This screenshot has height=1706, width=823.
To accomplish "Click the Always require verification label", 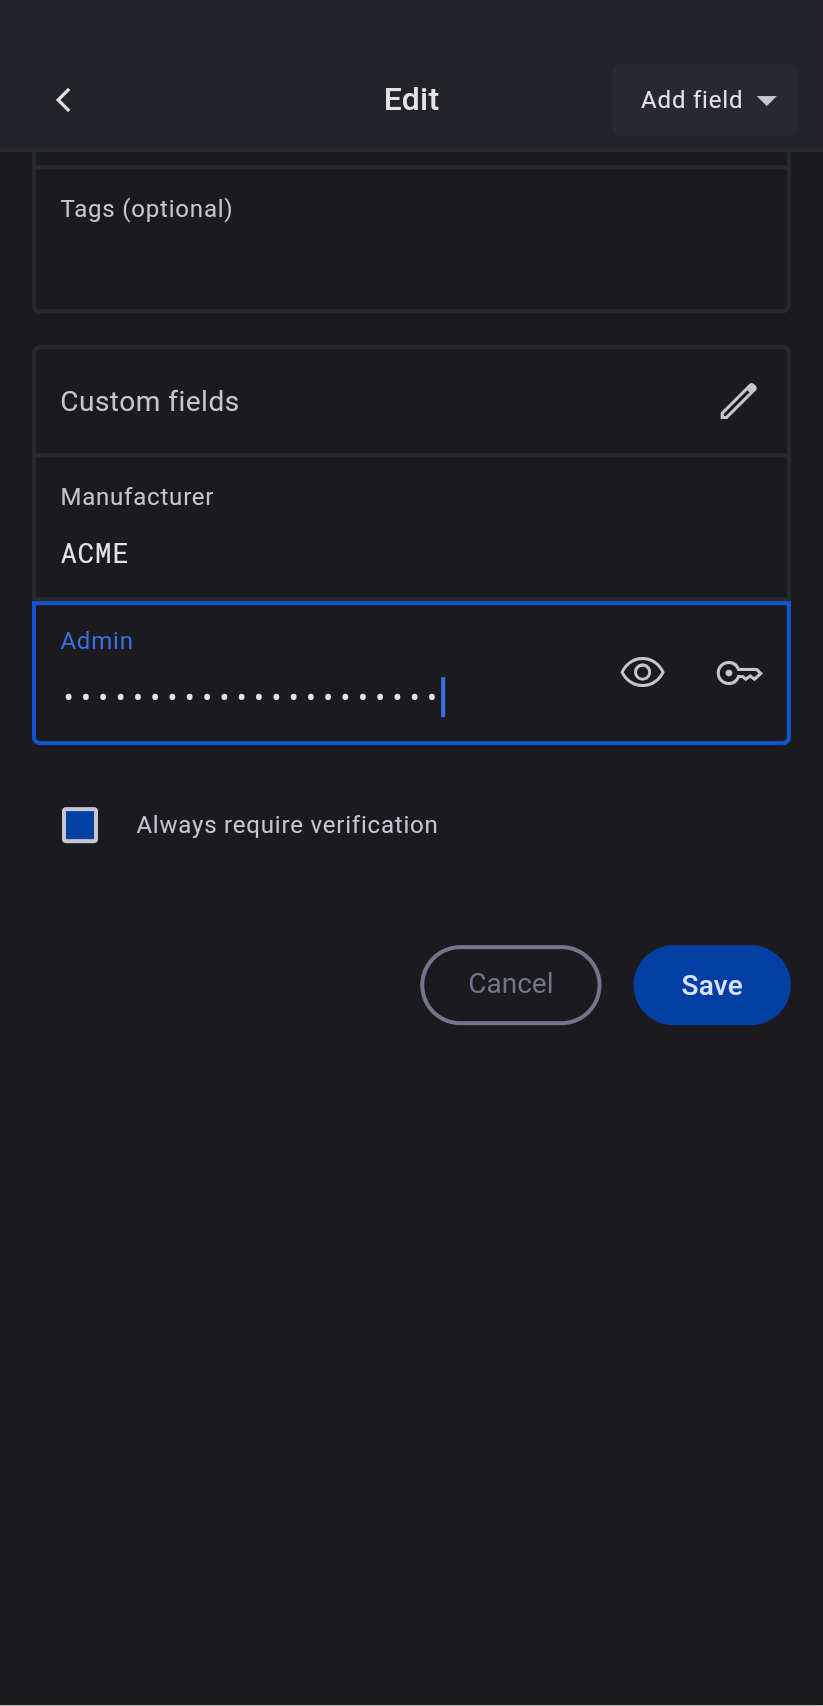I will tap(287, 825).
